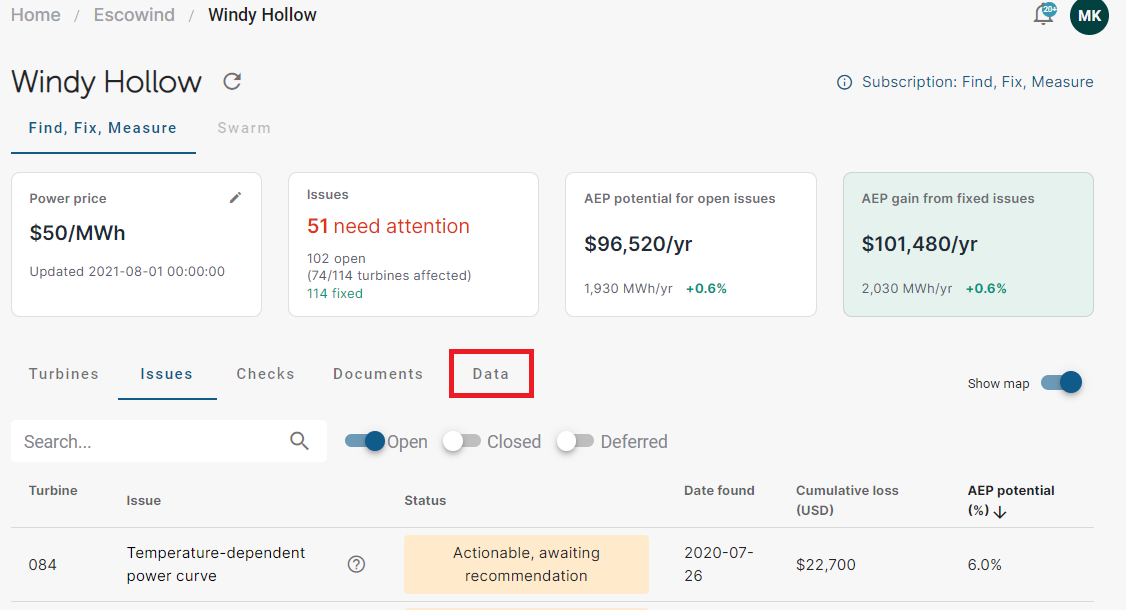Go to Escowind breadcrumb
This screenshot has height=610, width=1126.
(134, 15)
